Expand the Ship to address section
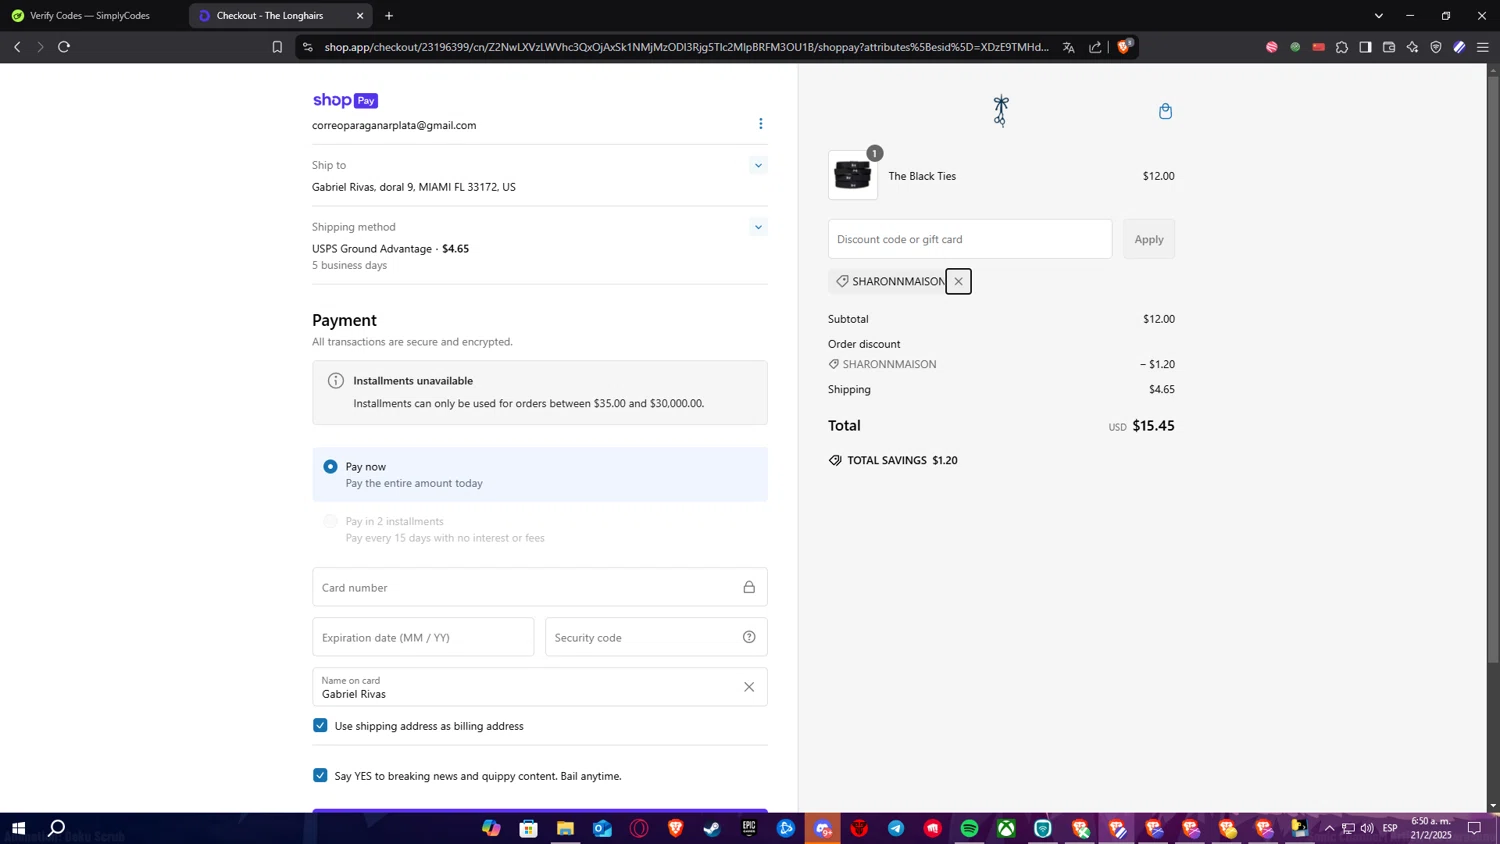1500x844 pixels. tap(758, 166)
